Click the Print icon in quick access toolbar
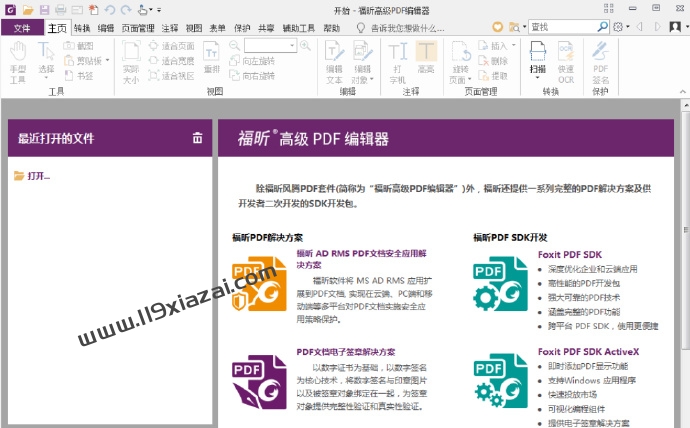 coord(61,9)
